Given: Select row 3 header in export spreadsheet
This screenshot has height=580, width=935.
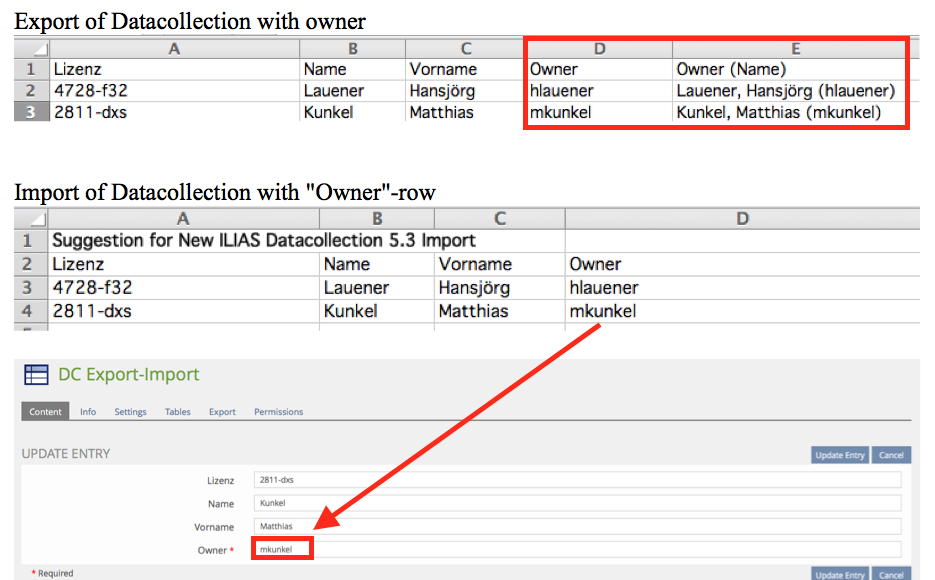Looking at the screenshot, I should coord(32,112).
